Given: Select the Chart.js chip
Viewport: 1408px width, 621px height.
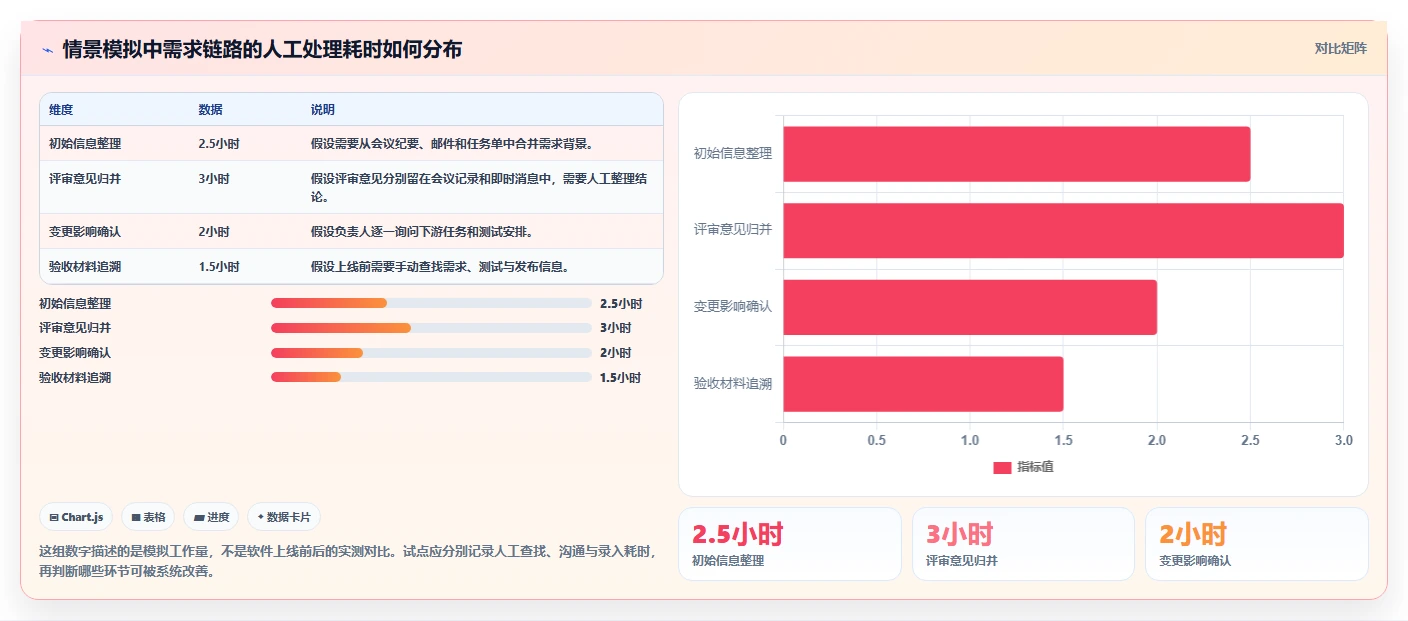Looking at the screenshot, I should [76, 517].
